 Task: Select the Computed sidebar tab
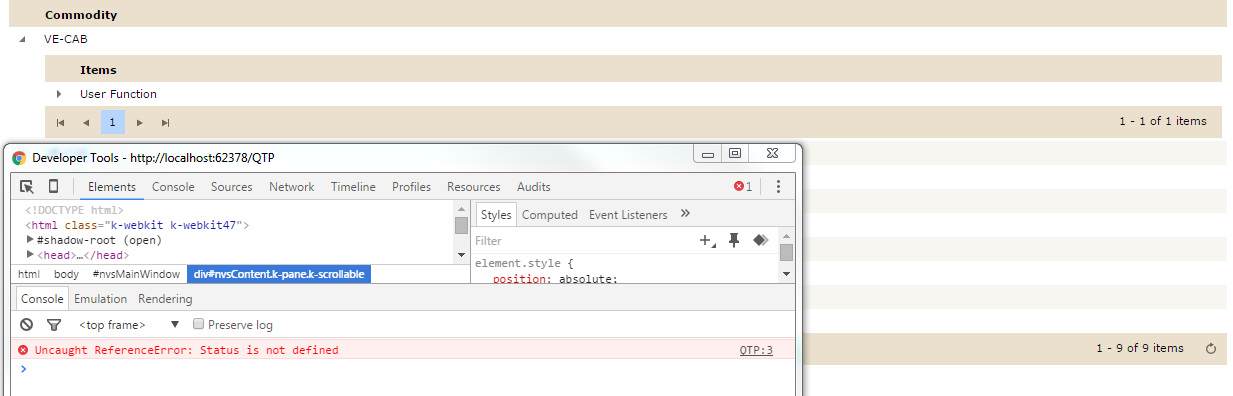pos(550,215)
